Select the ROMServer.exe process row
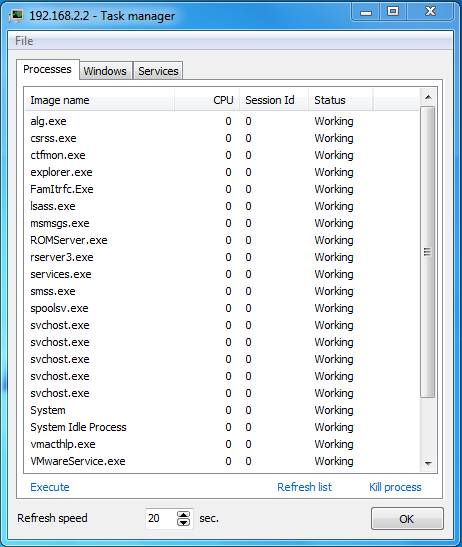Viewport: 462px width, 547px height. point(222,240)
